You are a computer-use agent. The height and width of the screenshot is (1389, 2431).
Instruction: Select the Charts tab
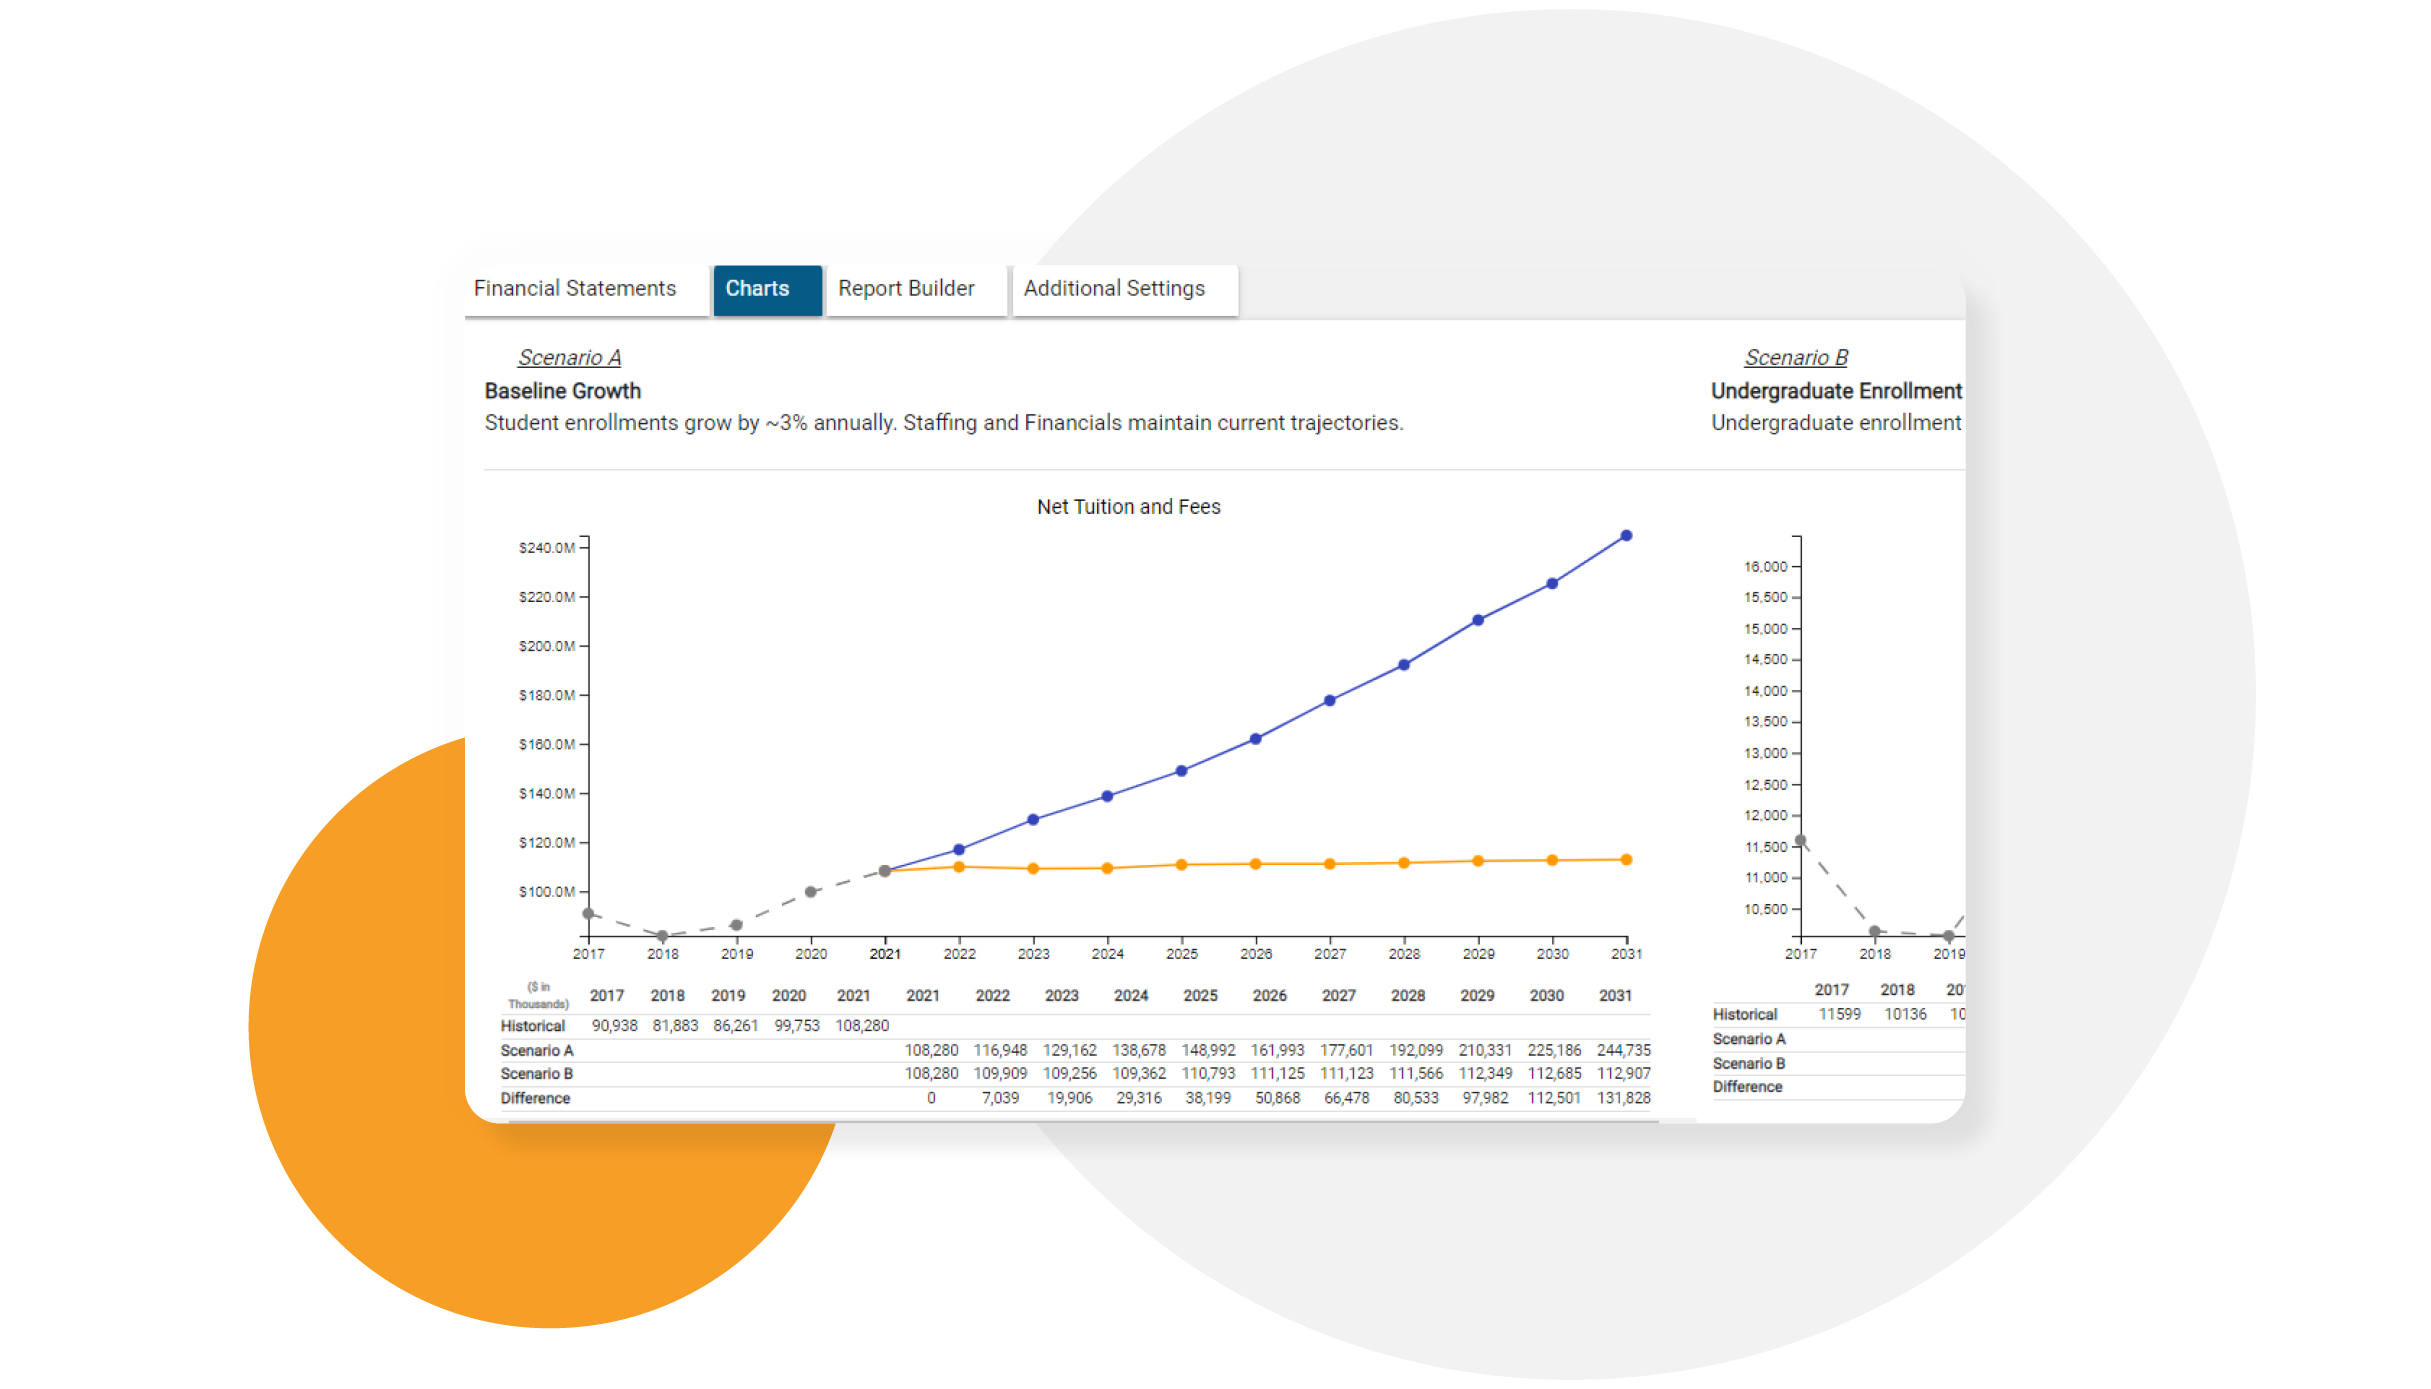coord(767,289)
